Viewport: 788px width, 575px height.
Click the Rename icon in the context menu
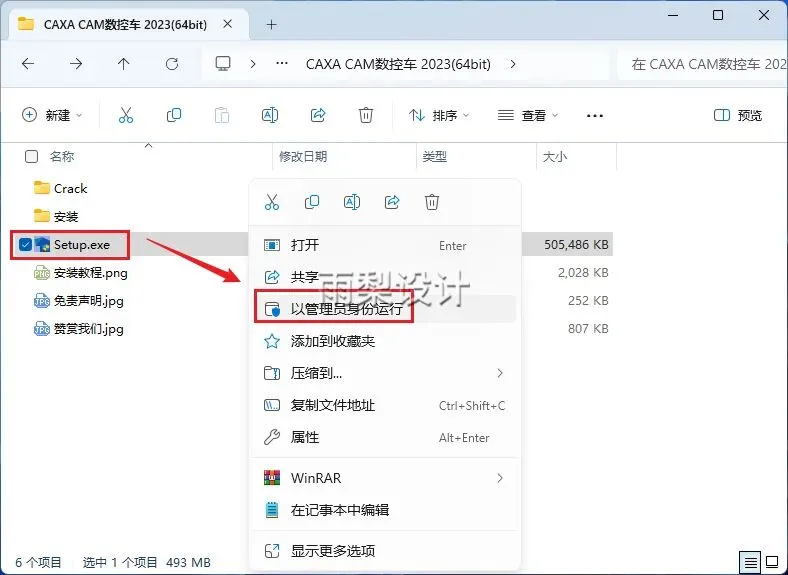352,202
